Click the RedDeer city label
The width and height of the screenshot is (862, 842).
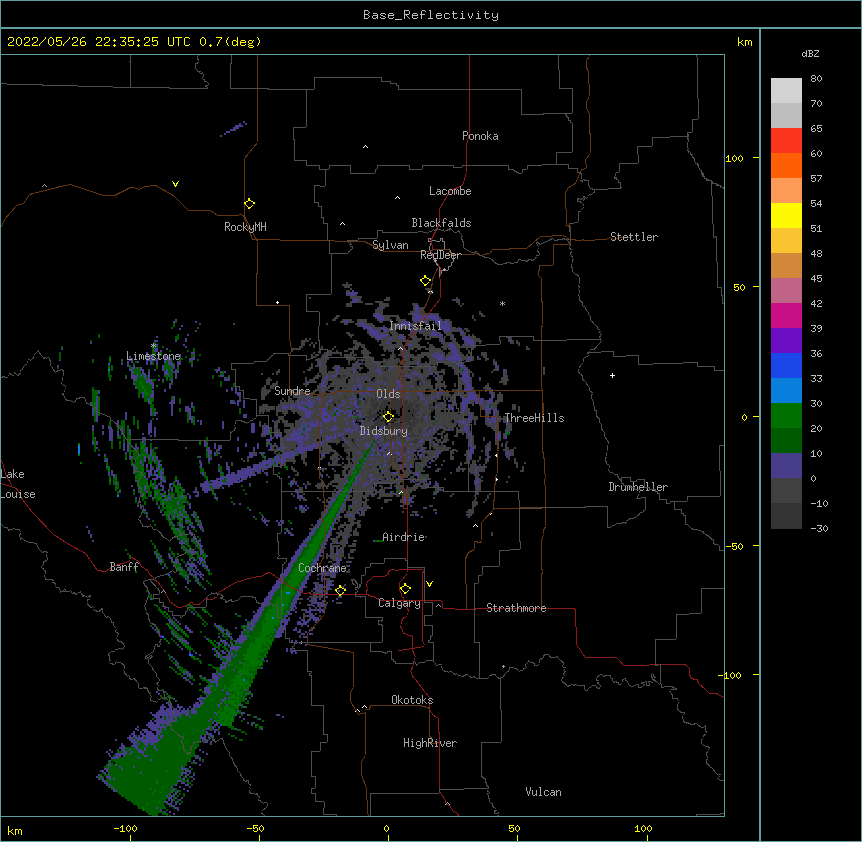click(x=440, y=255)
